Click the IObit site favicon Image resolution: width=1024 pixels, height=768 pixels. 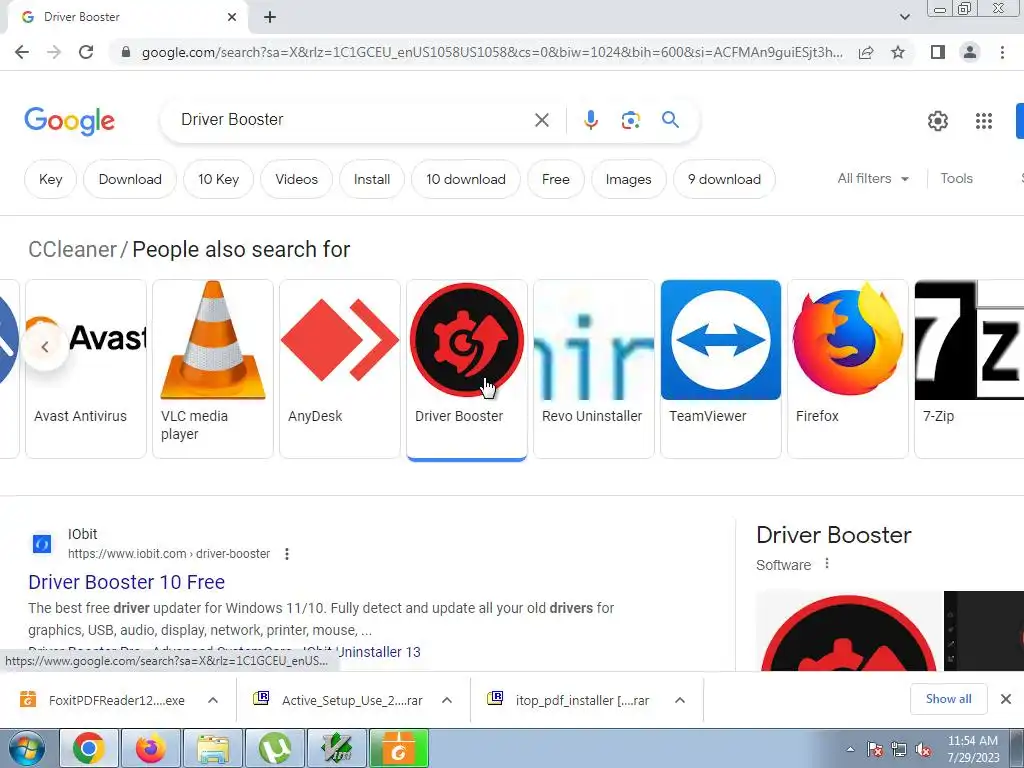42,543
